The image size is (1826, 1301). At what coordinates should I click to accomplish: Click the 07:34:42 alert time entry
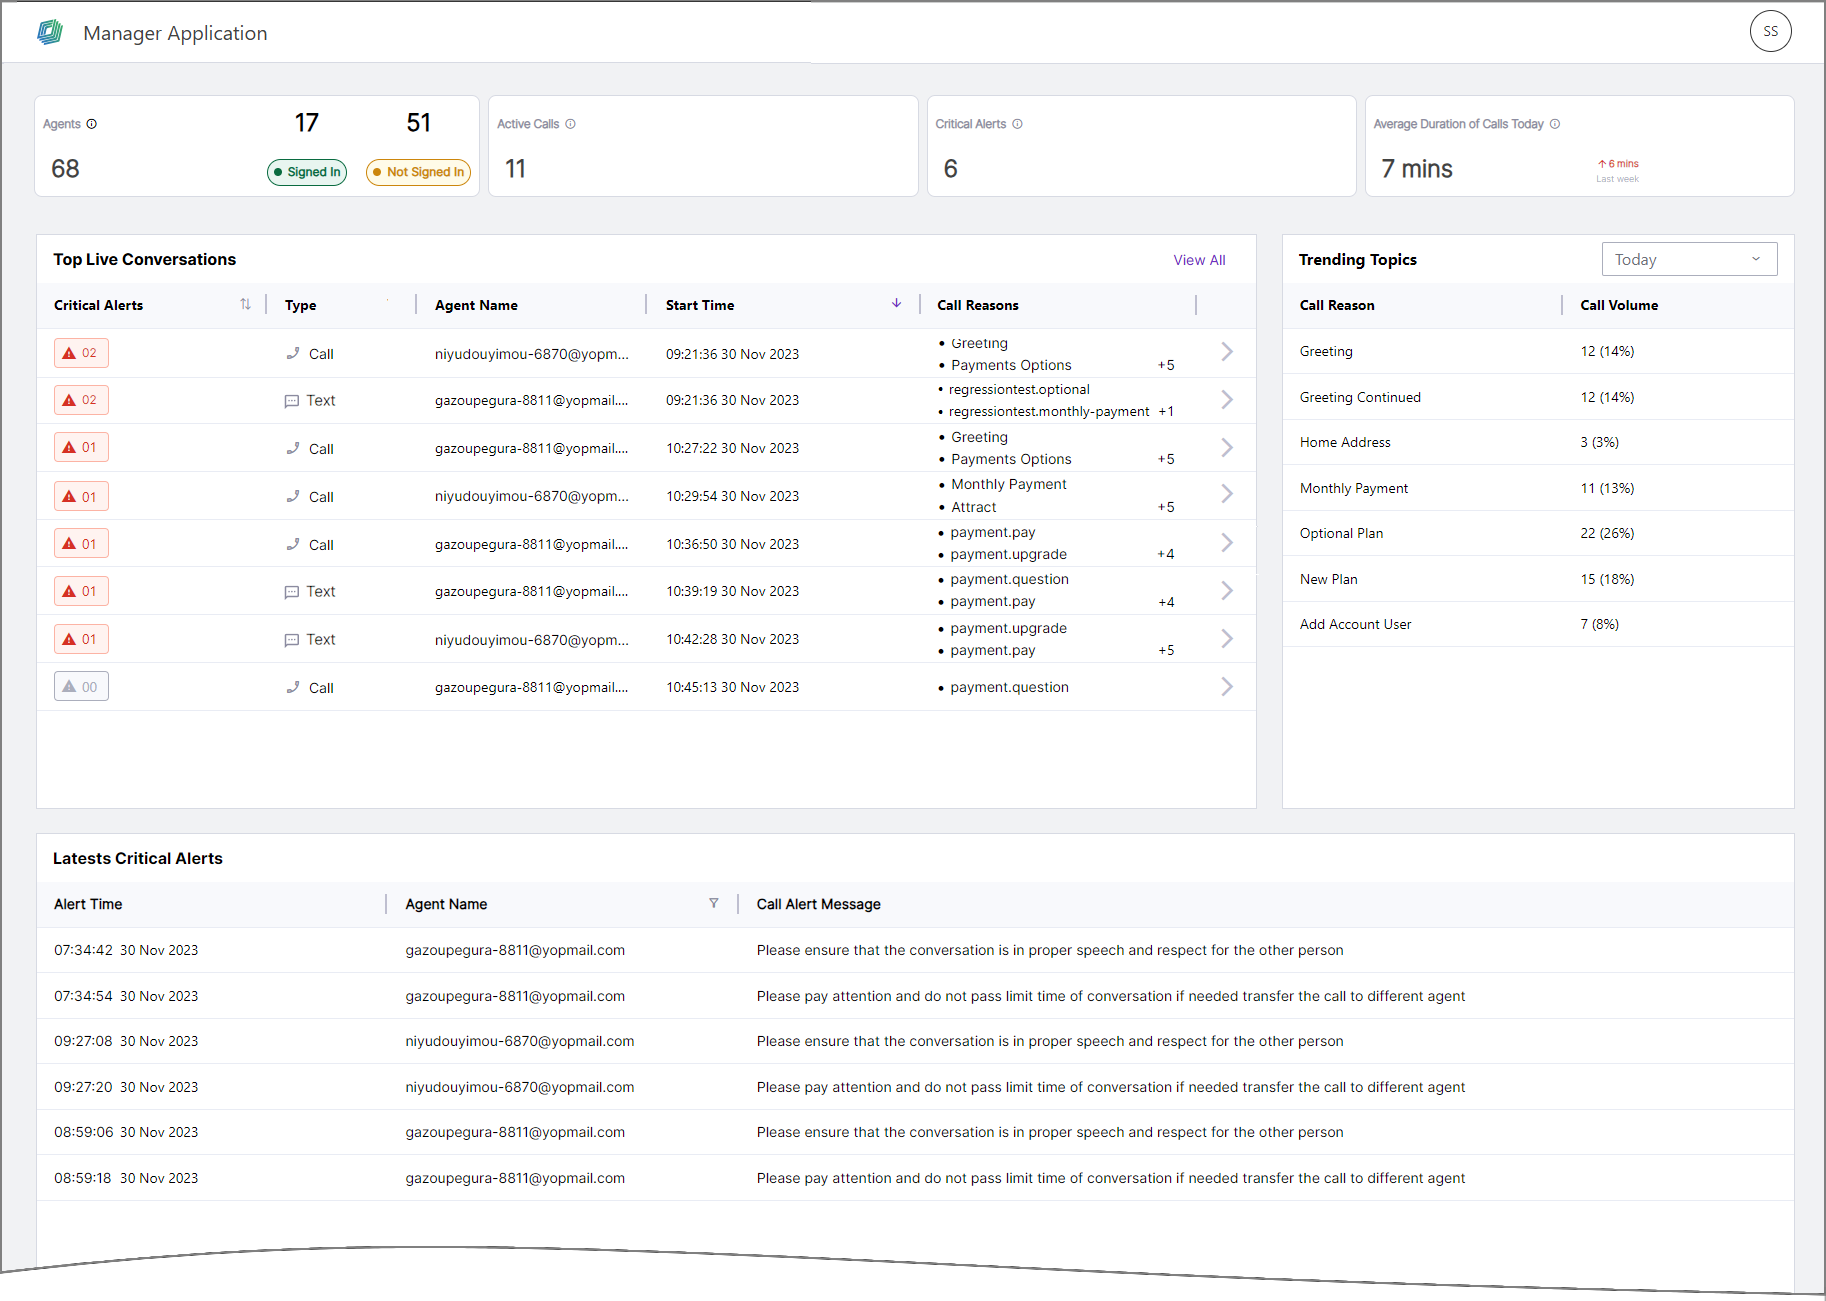point(126,950)
